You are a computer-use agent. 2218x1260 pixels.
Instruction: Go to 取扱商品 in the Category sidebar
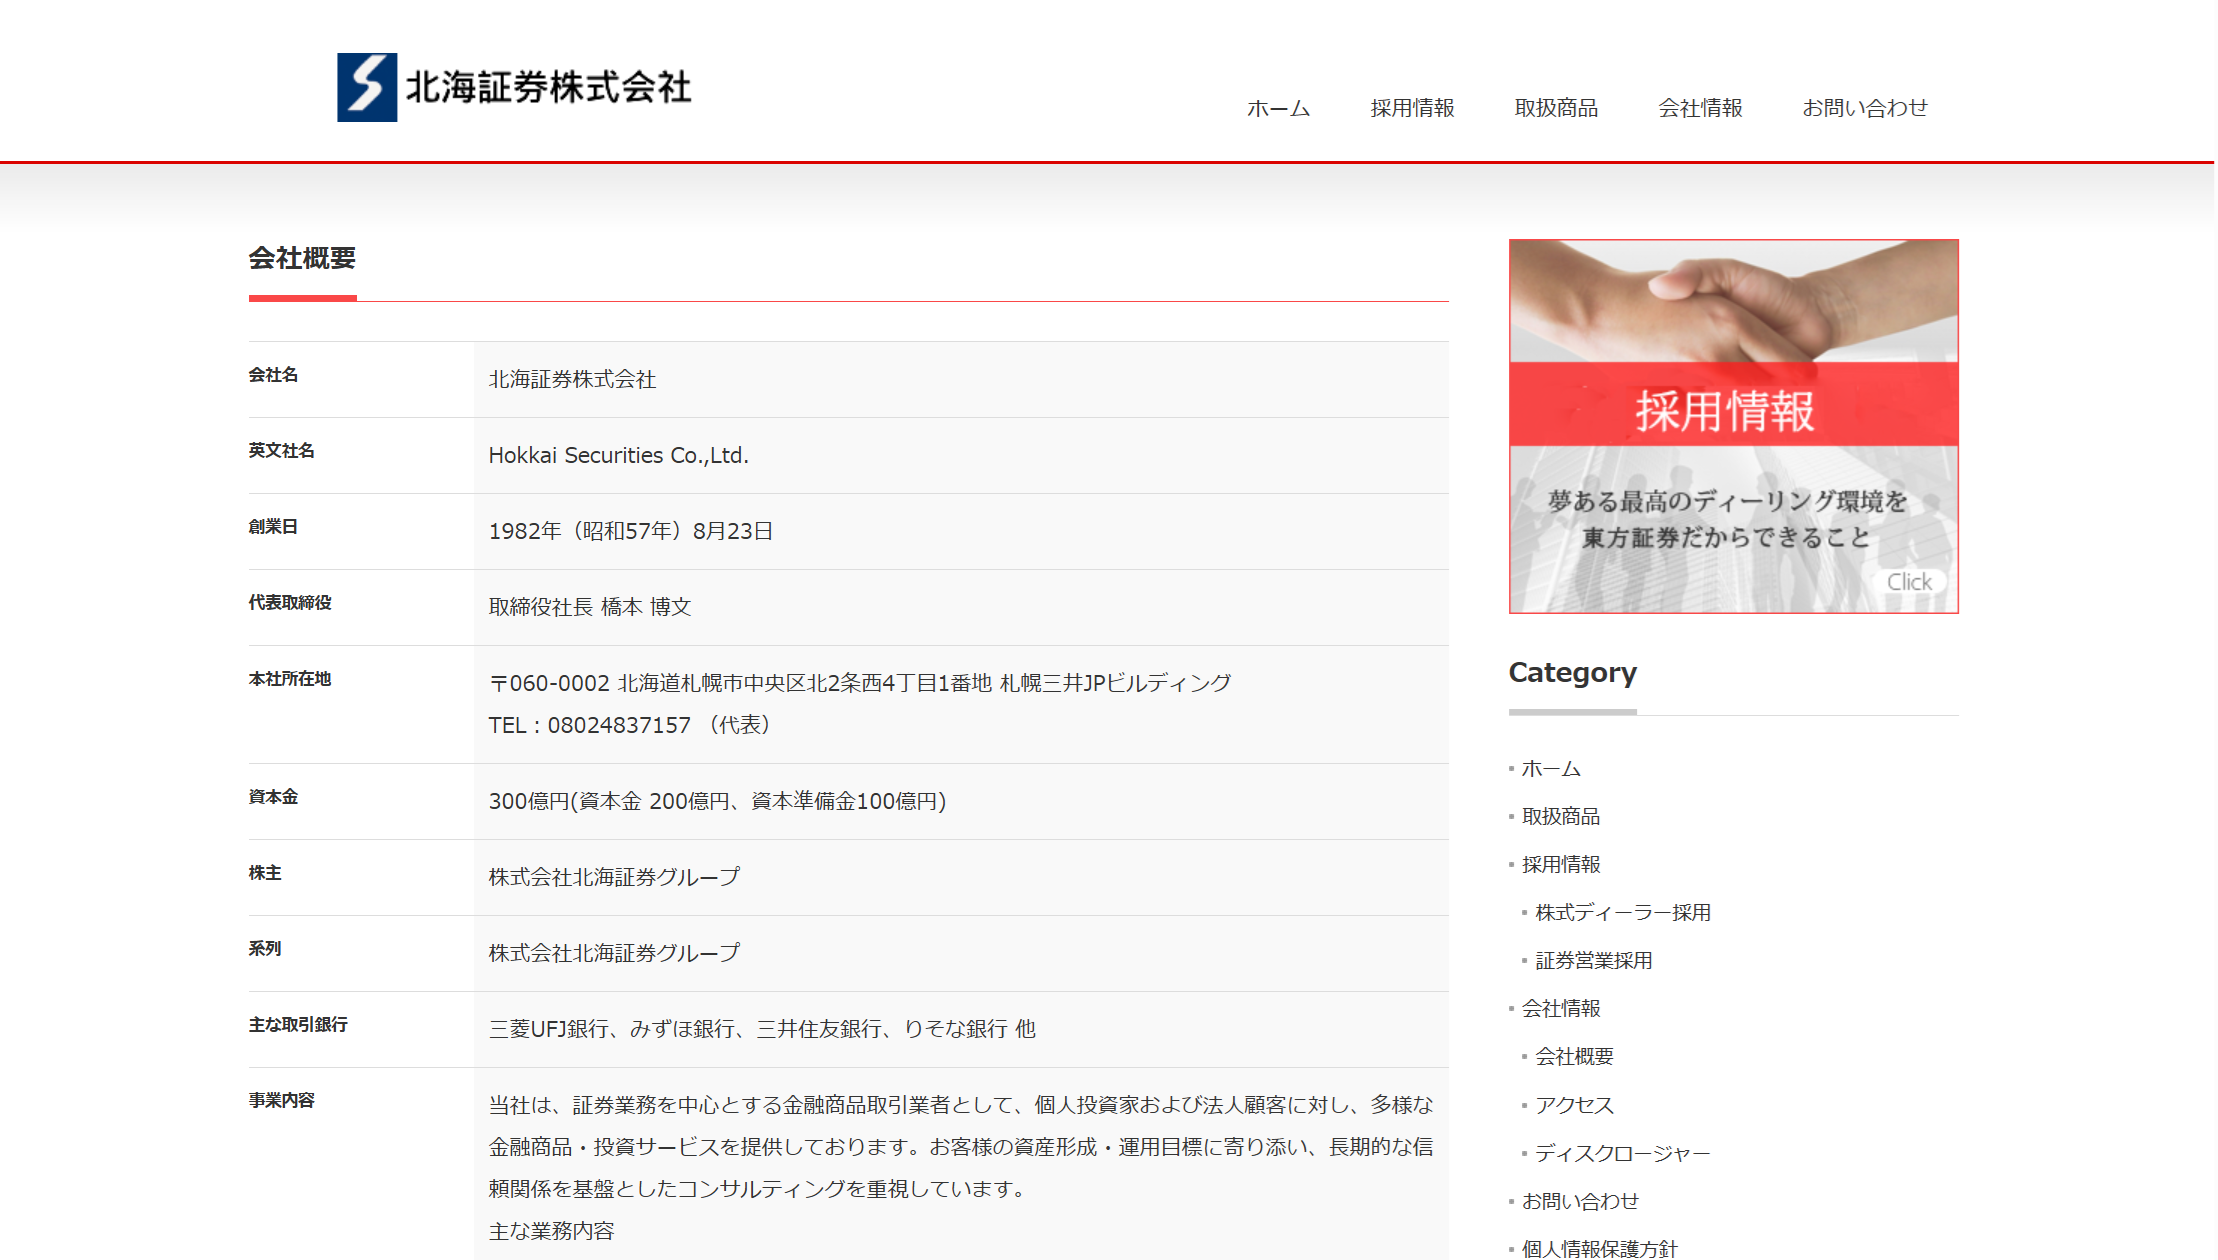[x=1561, y=817]
